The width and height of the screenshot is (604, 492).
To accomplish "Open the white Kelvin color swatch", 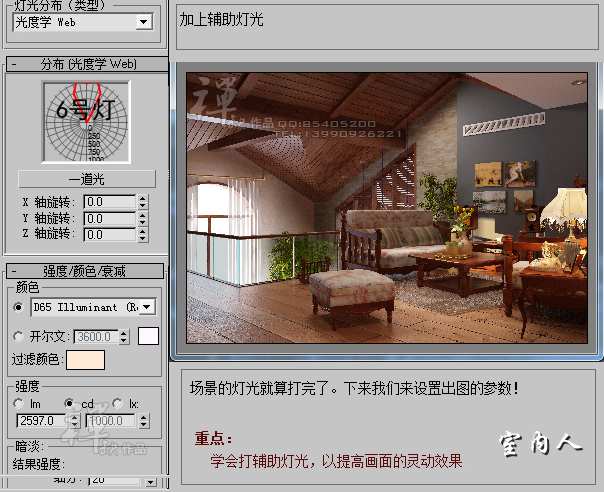I will (x=148, y=336).
